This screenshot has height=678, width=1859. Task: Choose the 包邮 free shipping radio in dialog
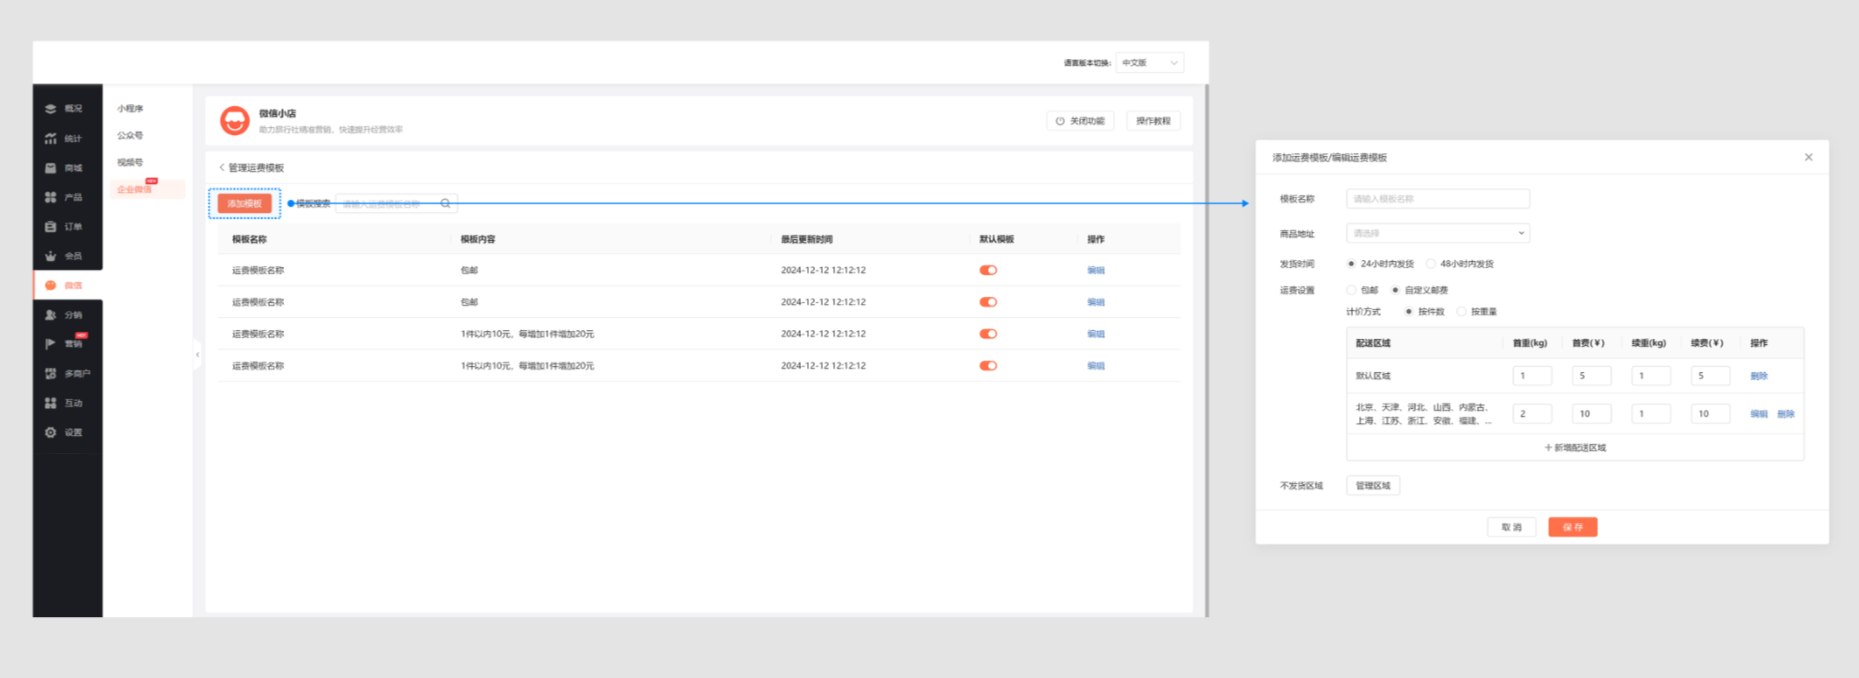pos(1351,290)
